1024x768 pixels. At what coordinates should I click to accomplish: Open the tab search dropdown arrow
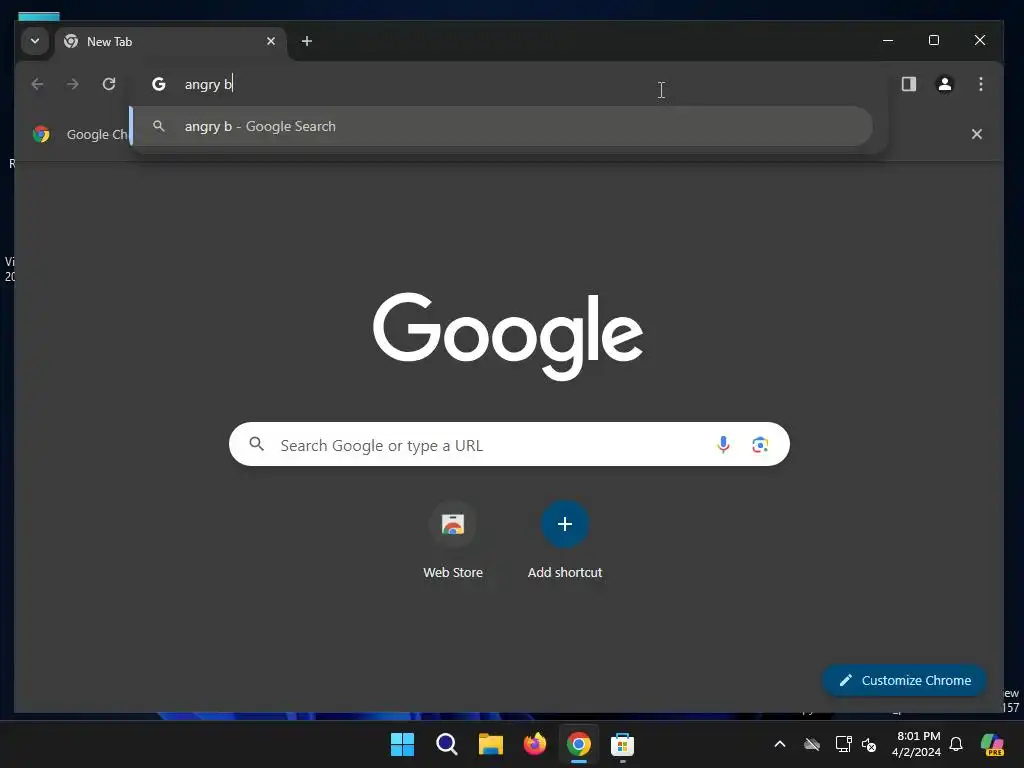click(35, 41)
